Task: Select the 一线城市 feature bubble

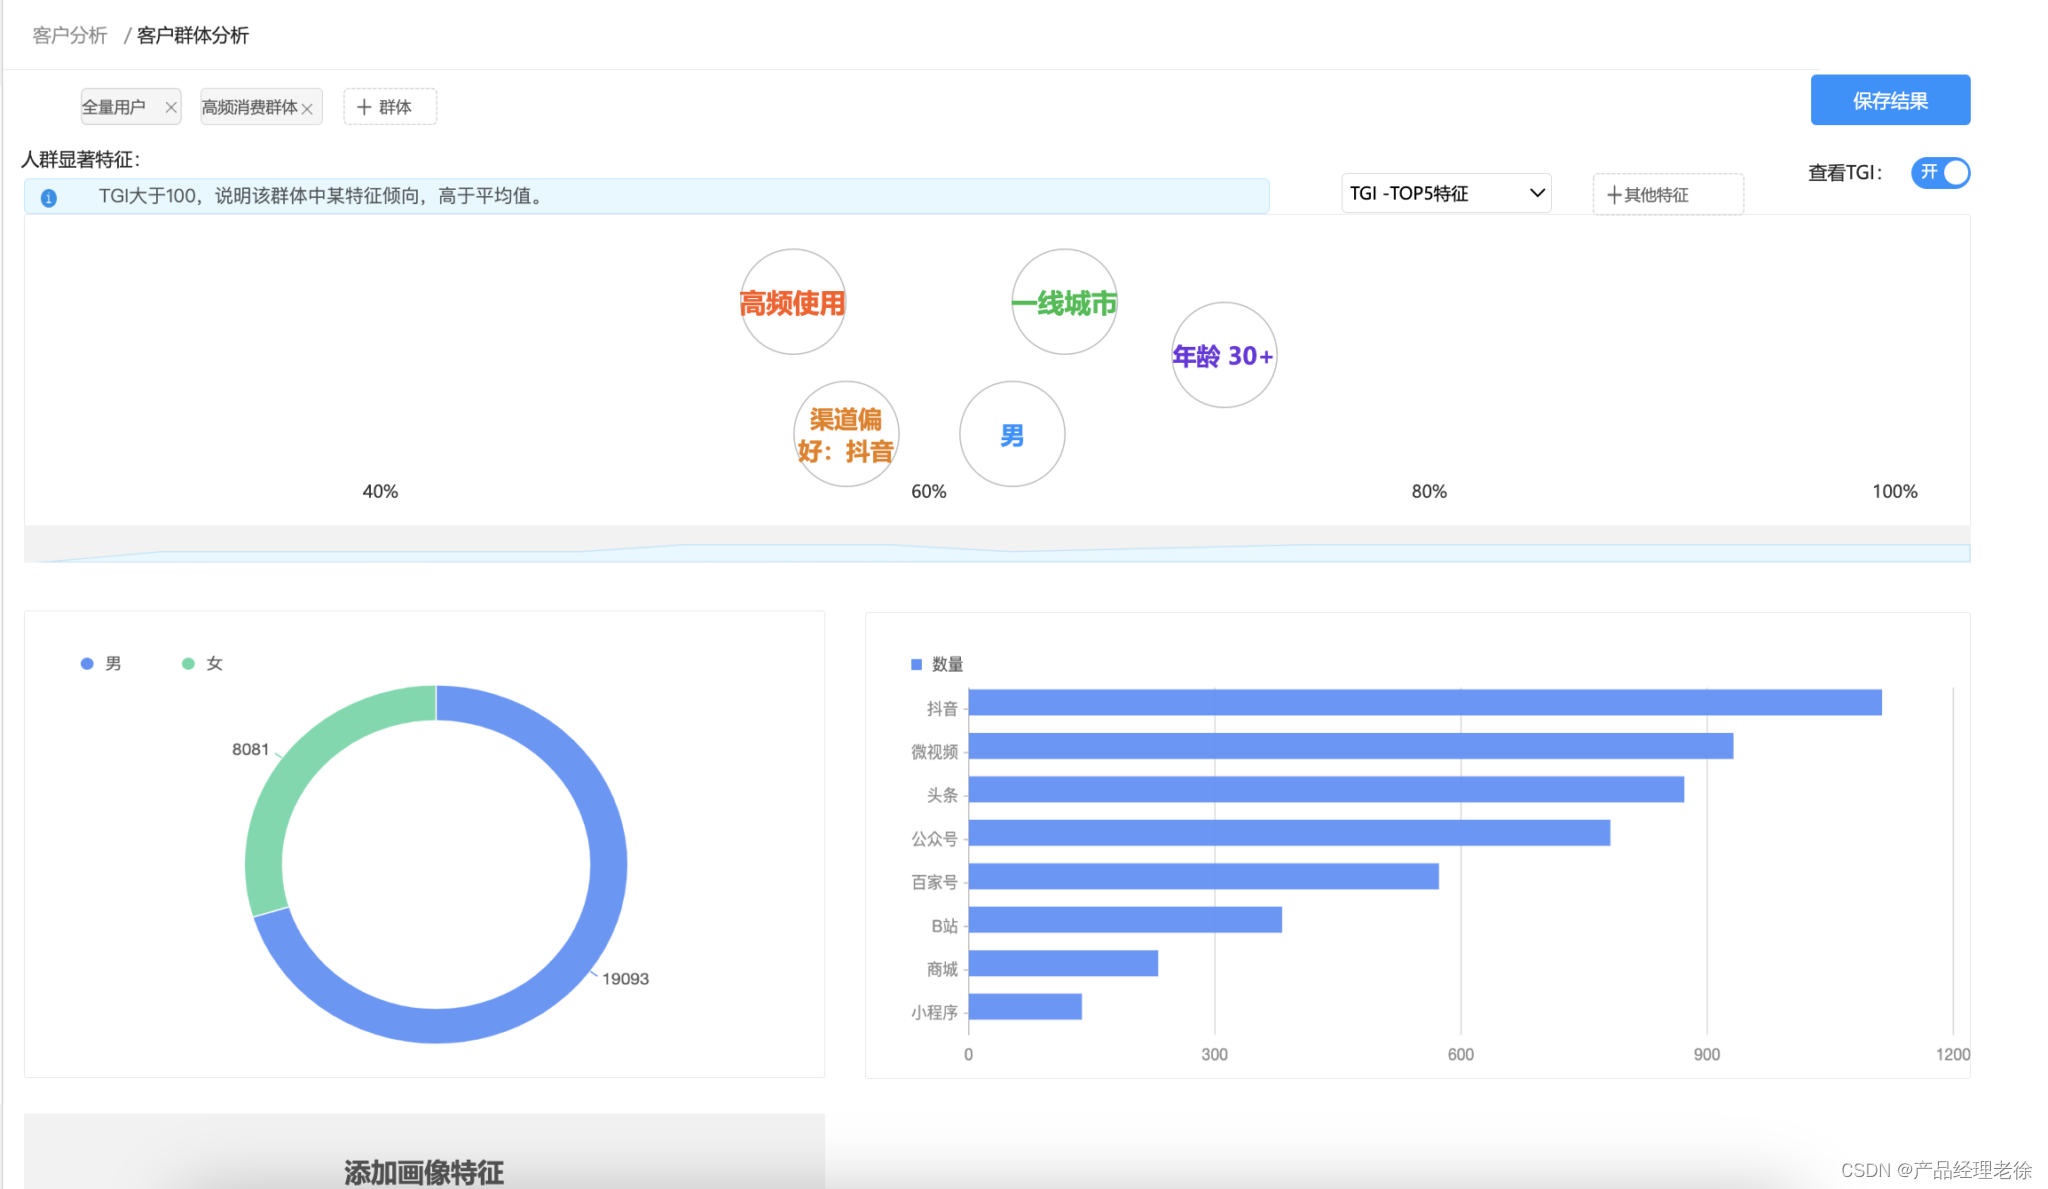Action: click(1064, 302)
